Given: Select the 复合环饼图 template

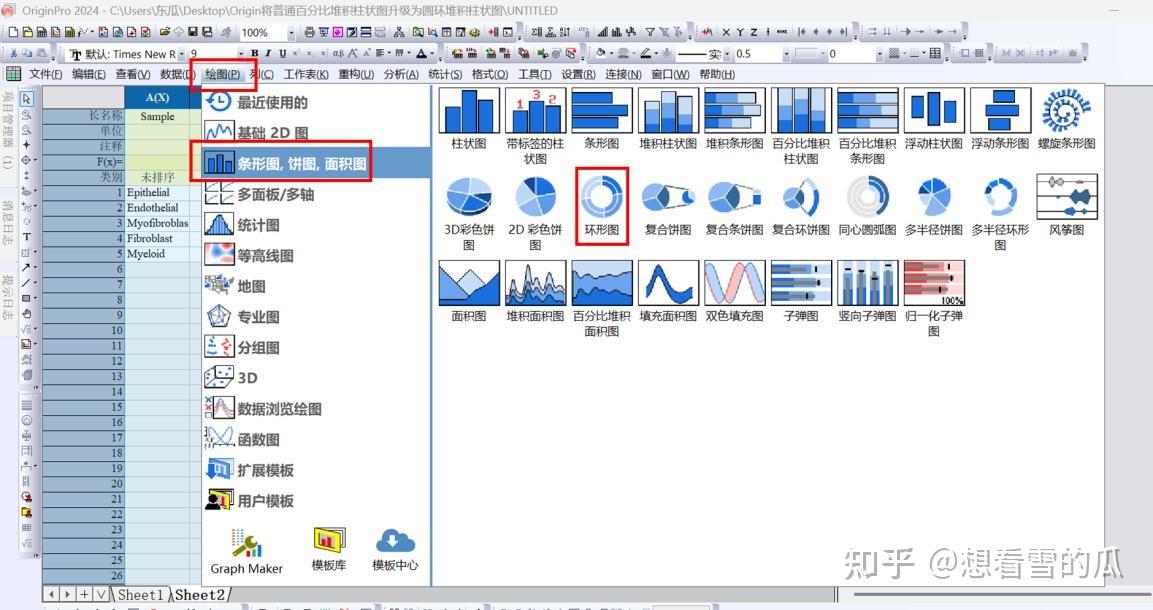Looking at the screenshot, I should tap(801, 205).
